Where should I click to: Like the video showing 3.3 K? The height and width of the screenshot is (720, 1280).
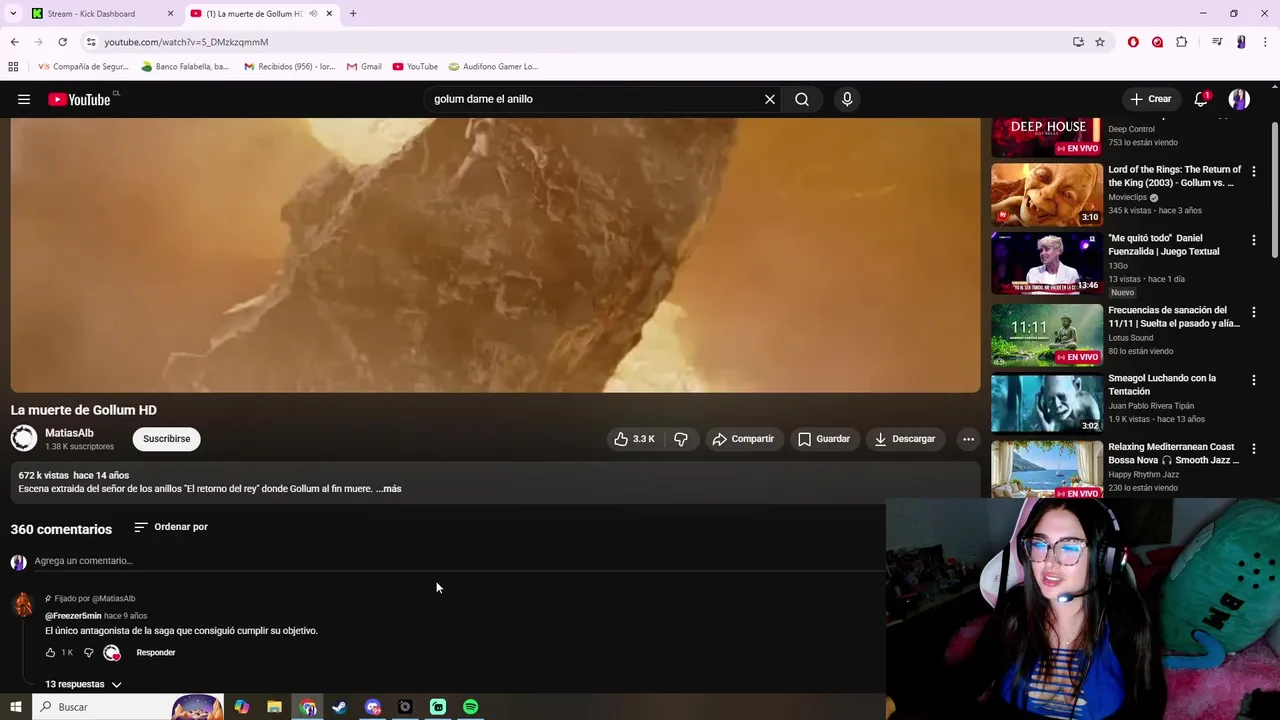coord(635,439)
